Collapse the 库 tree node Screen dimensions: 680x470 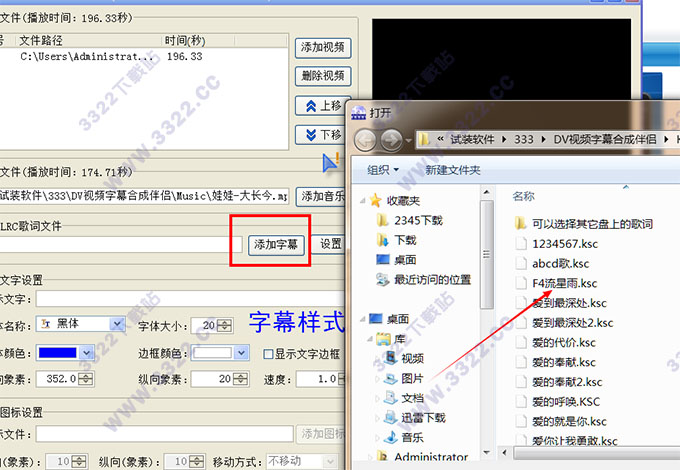tap(370, 339)
